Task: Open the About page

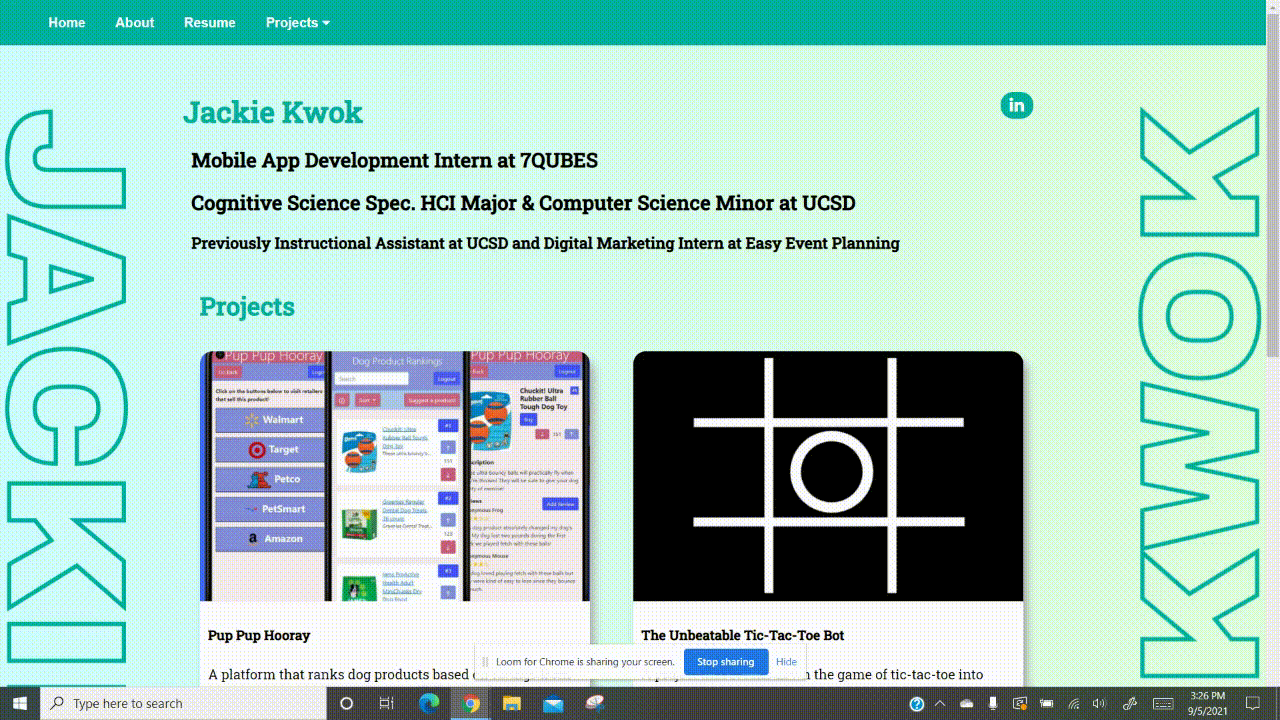Action: [x=135, y=22]
